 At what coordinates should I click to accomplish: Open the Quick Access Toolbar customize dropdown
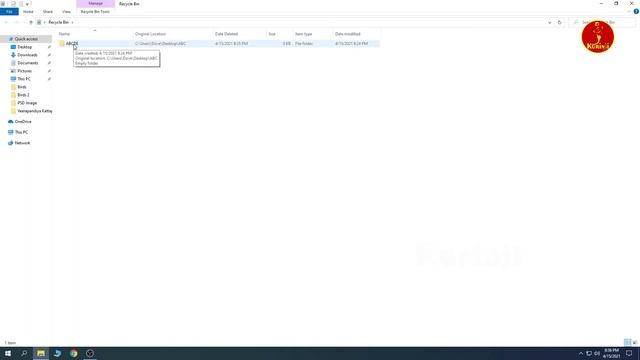pos(27,4)
